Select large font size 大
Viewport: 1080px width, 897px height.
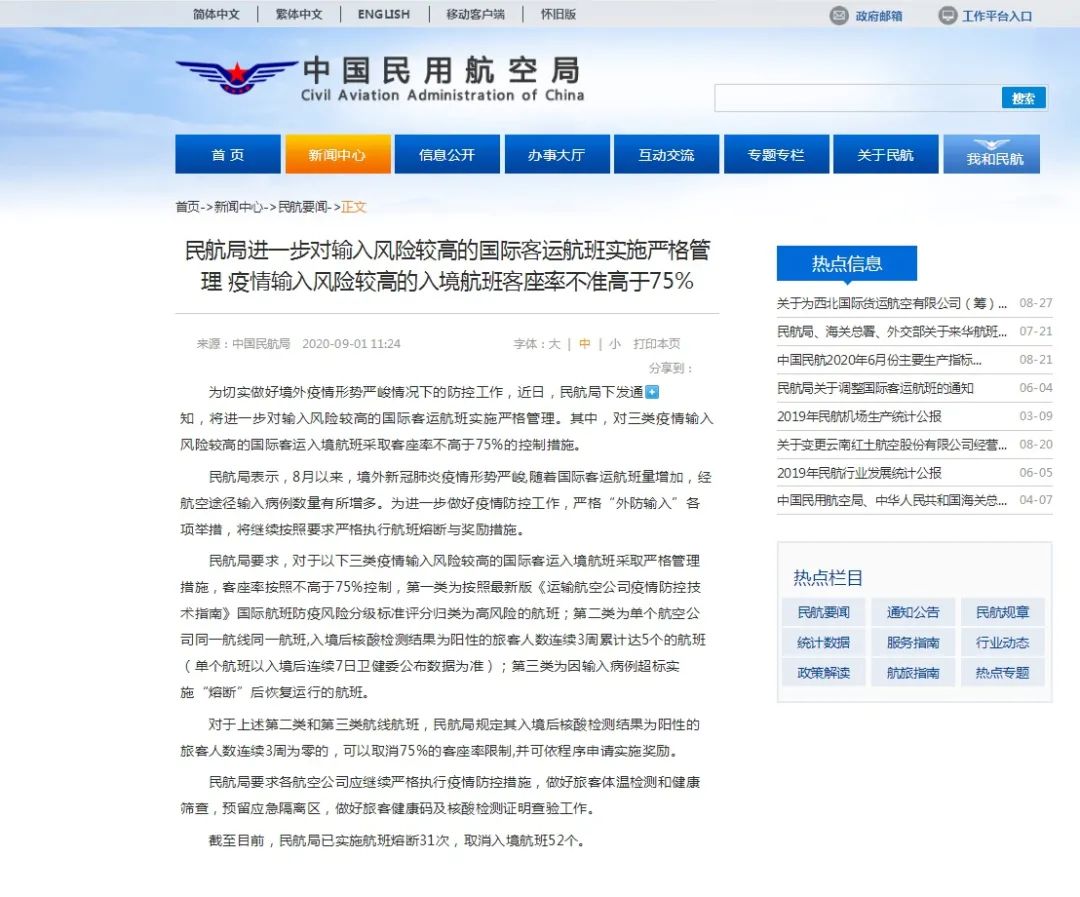point(554,344)
